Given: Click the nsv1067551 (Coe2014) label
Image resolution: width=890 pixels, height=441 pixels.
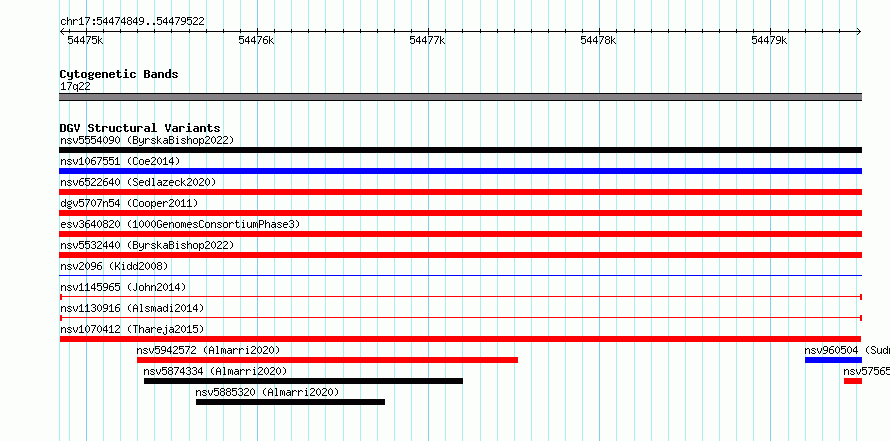Looking at the screenshot, I should click(120, 161).
